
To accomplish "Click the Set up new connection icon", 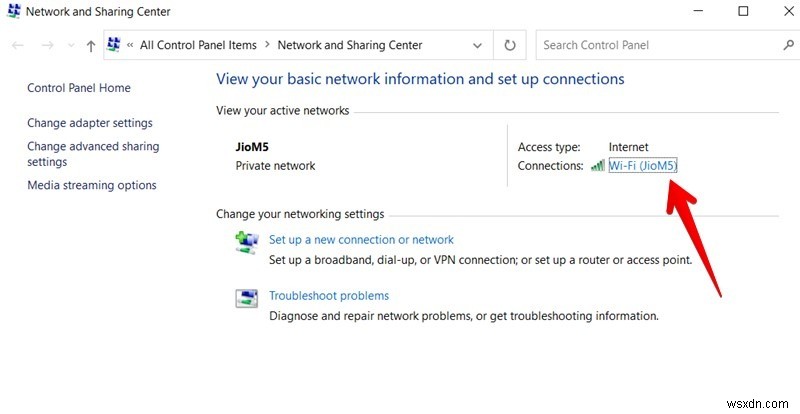I will 246,243.
